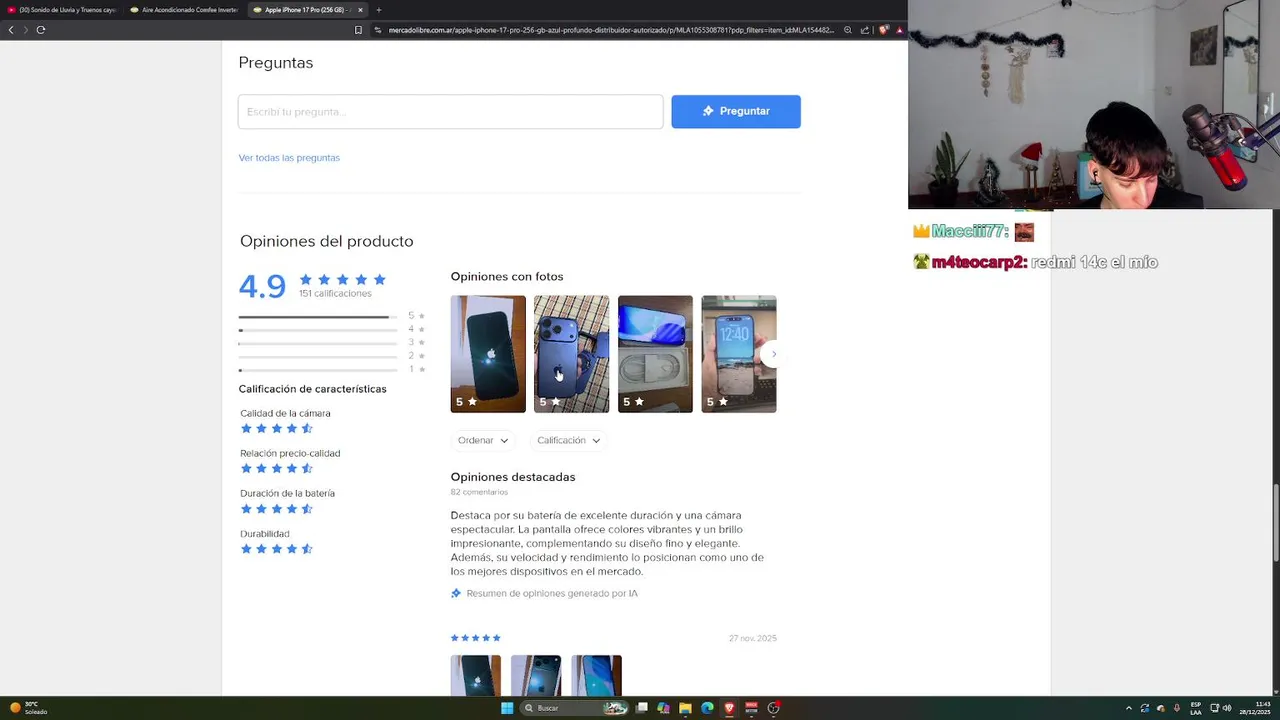Expand the Ordenar dropdown

pyautogui.click(x=483, y=441)
